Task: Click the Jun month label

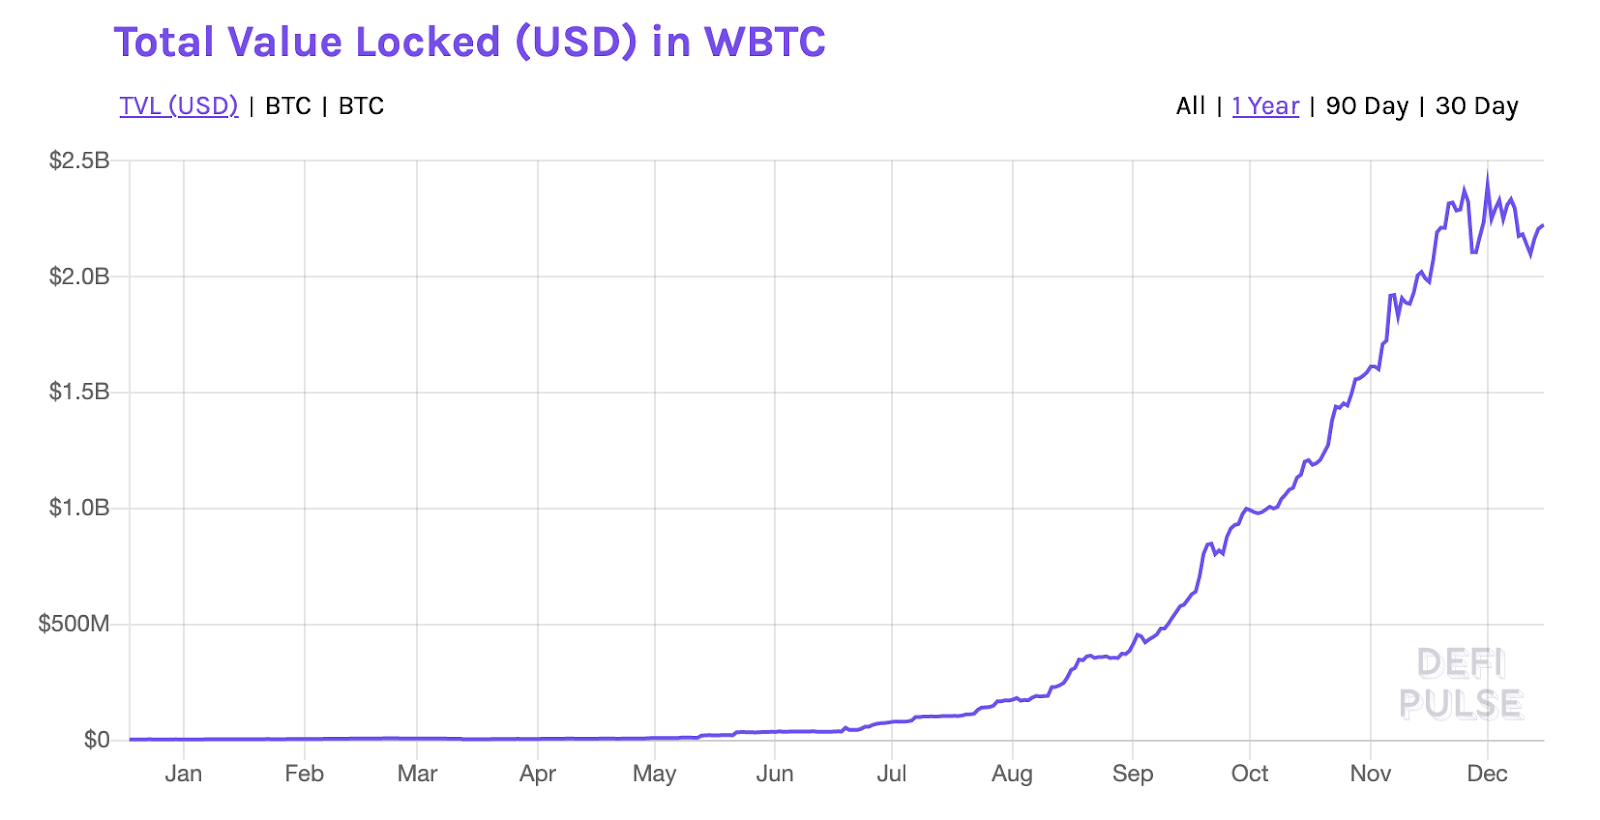Action: (774, 774)
